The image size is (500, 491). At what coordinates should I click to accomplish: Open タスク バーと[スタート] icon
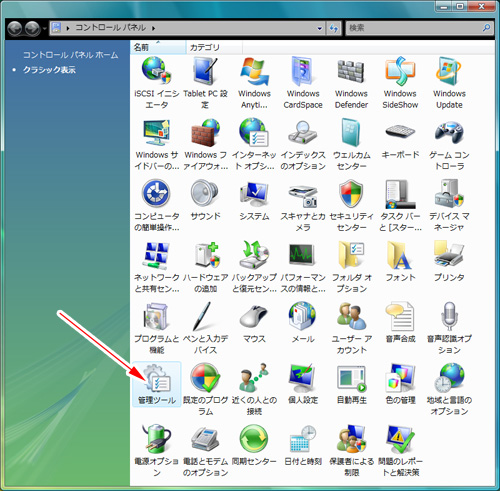pos(400,194)
